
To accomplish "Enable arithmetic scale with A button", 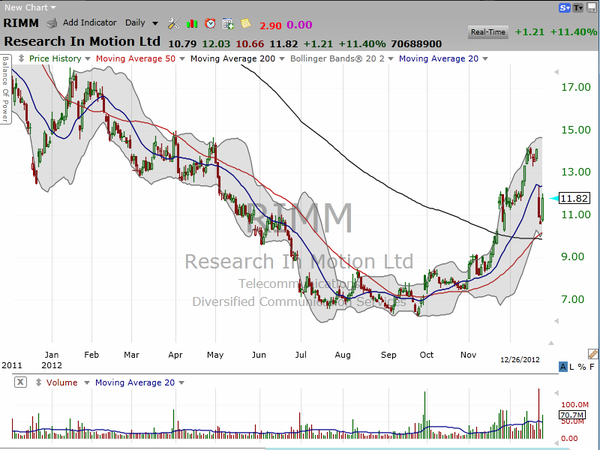I will [562, 367].
